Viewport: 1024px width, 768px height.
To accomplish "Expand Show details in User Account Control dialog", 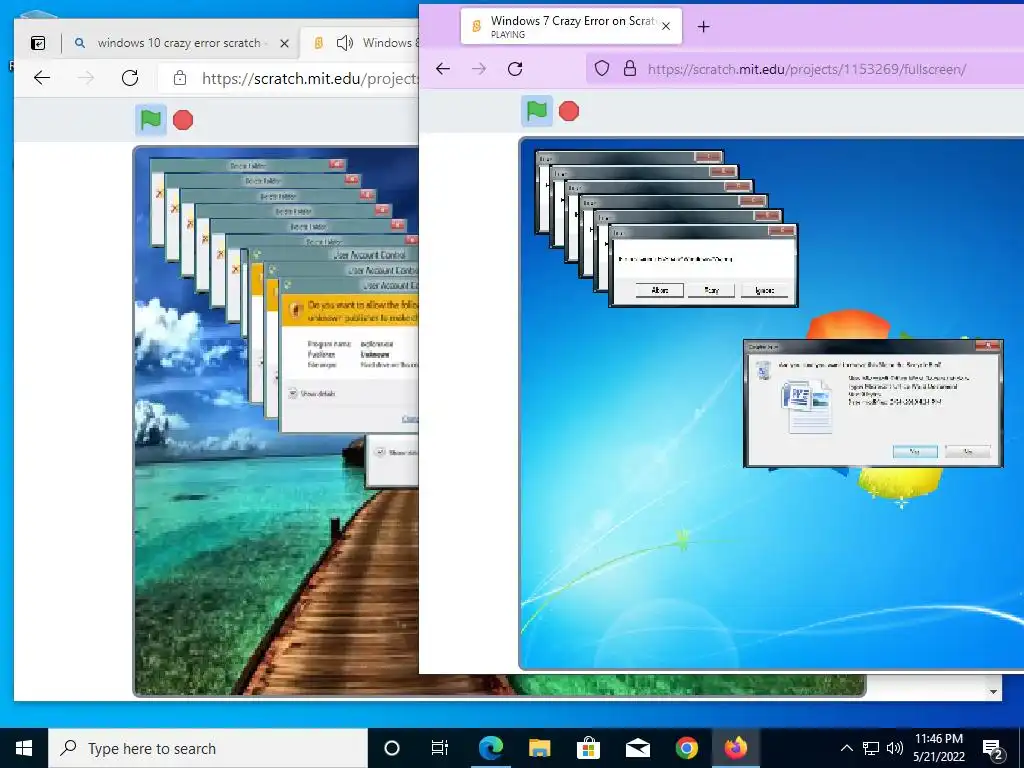I will click(312, 394).
